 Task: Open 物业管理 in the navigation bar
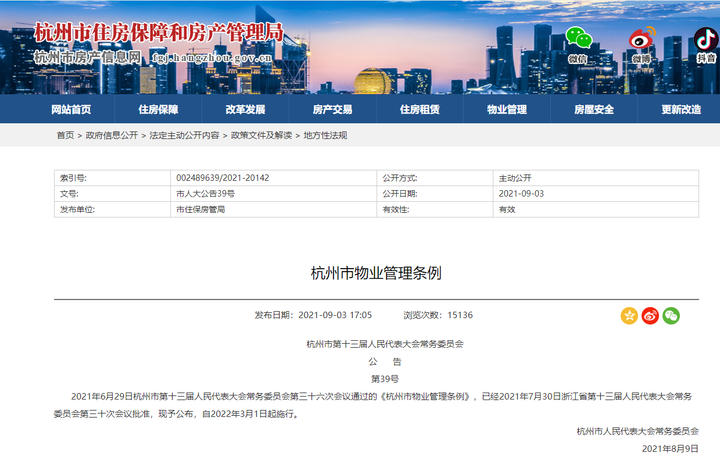click(507, 109)
